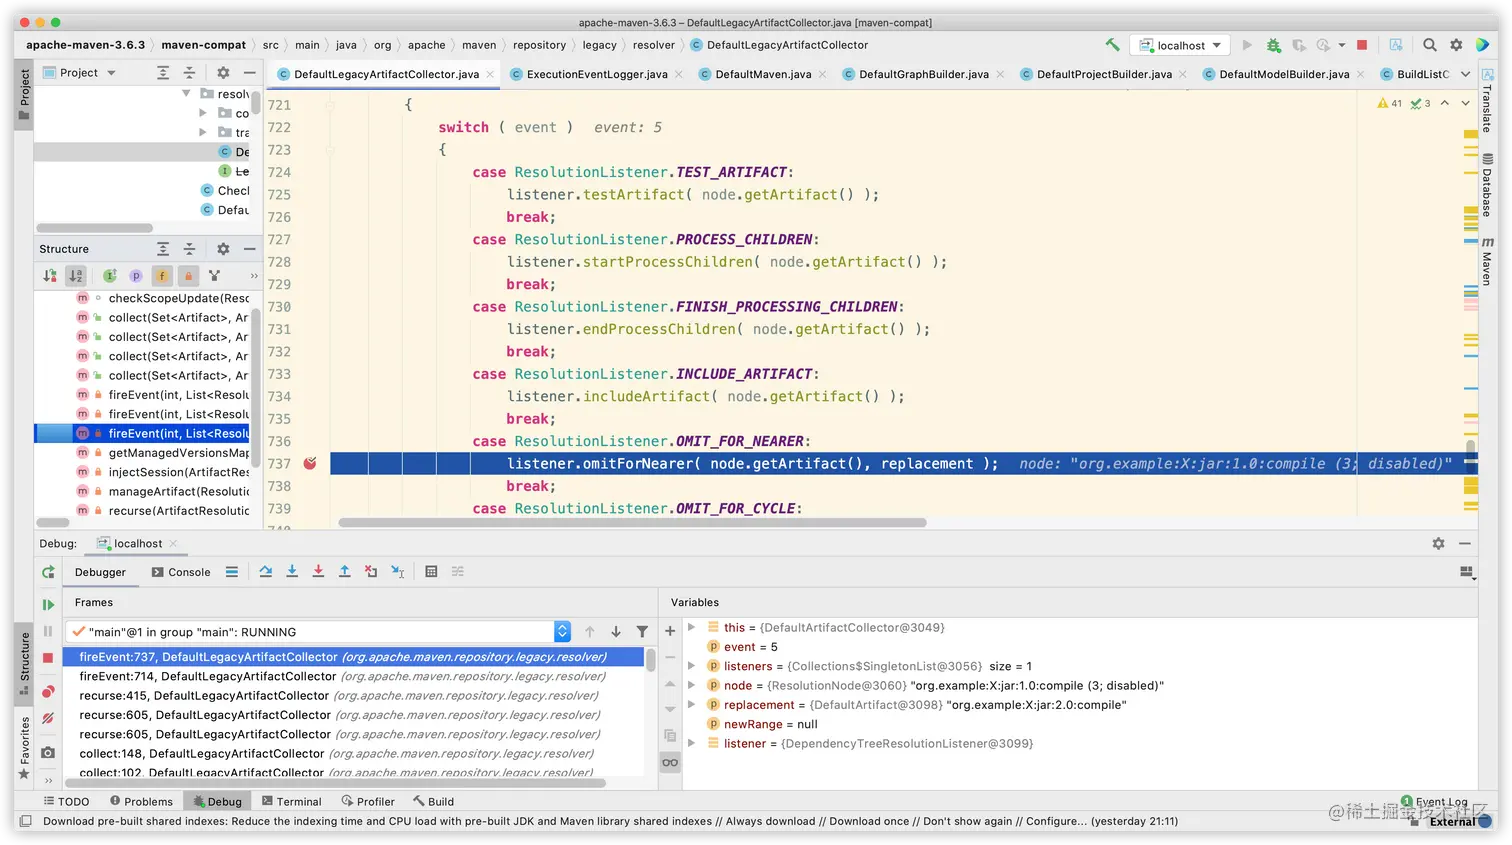Image resolution: width=1512 pixels, height=845 pixels.
Task: Click Rerun localhost debug icon
Action: pyautogui.click(x=48, y=572)
